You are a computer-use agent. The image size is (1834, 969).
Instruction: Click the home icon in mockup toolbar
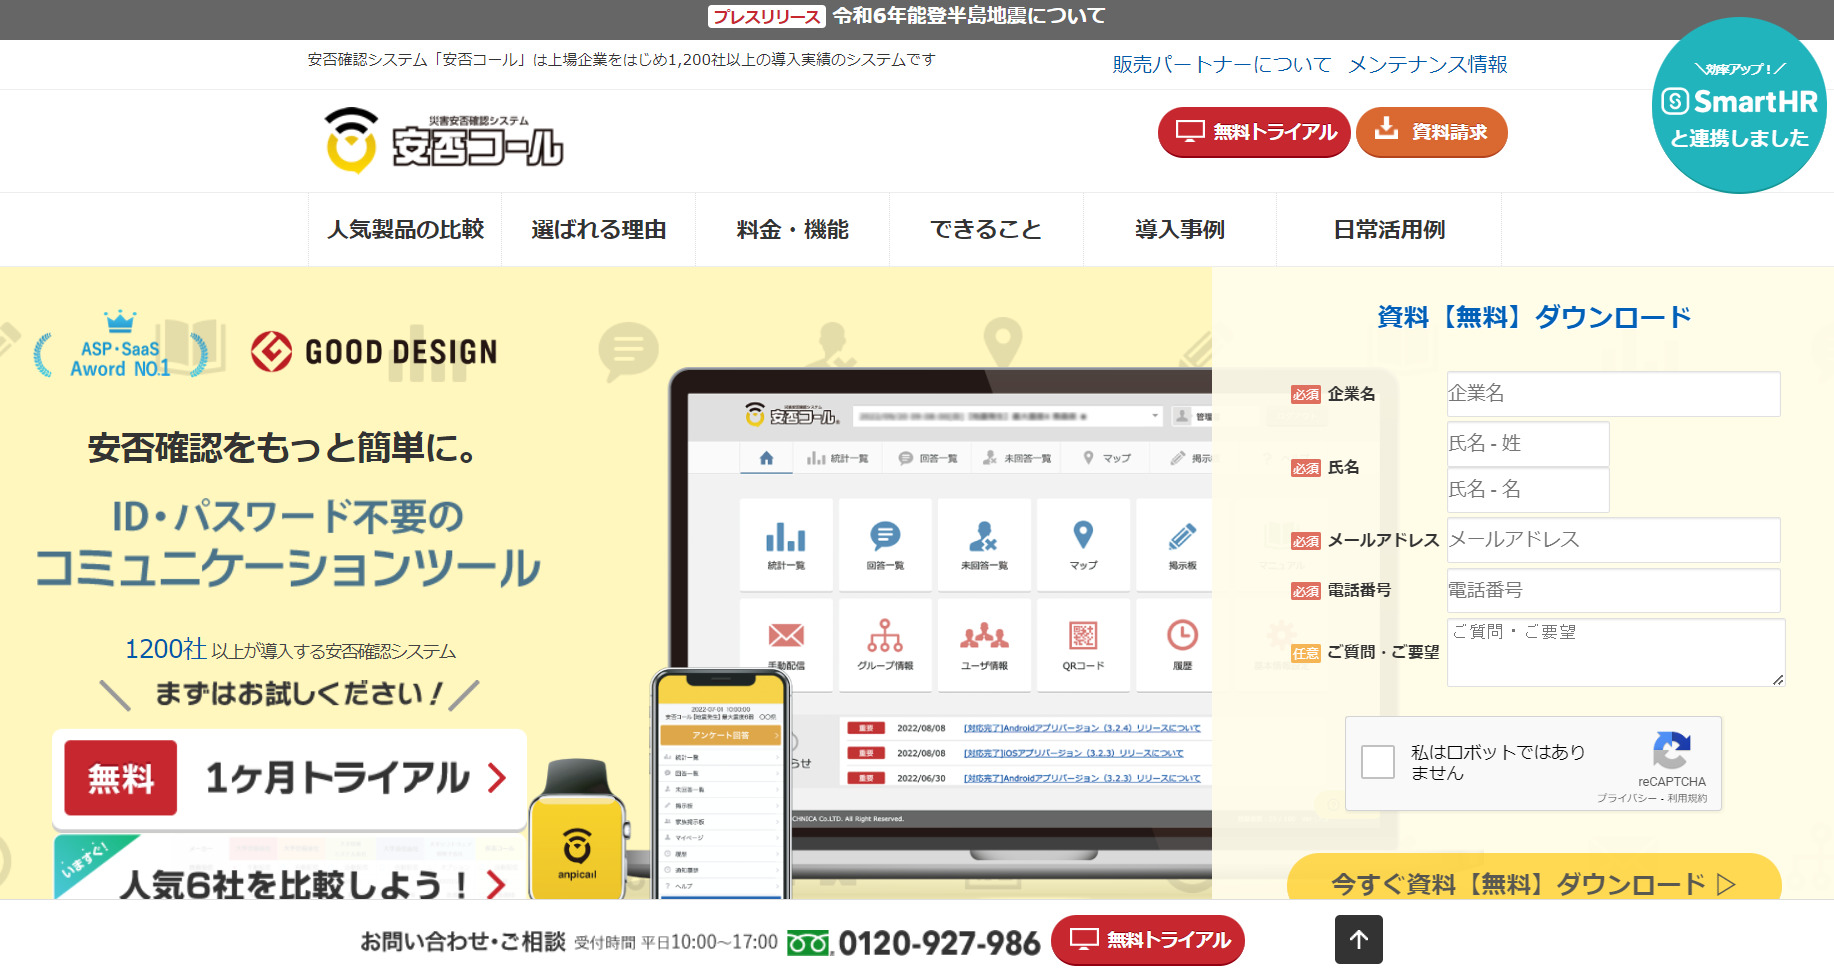(x=766, y=458)
